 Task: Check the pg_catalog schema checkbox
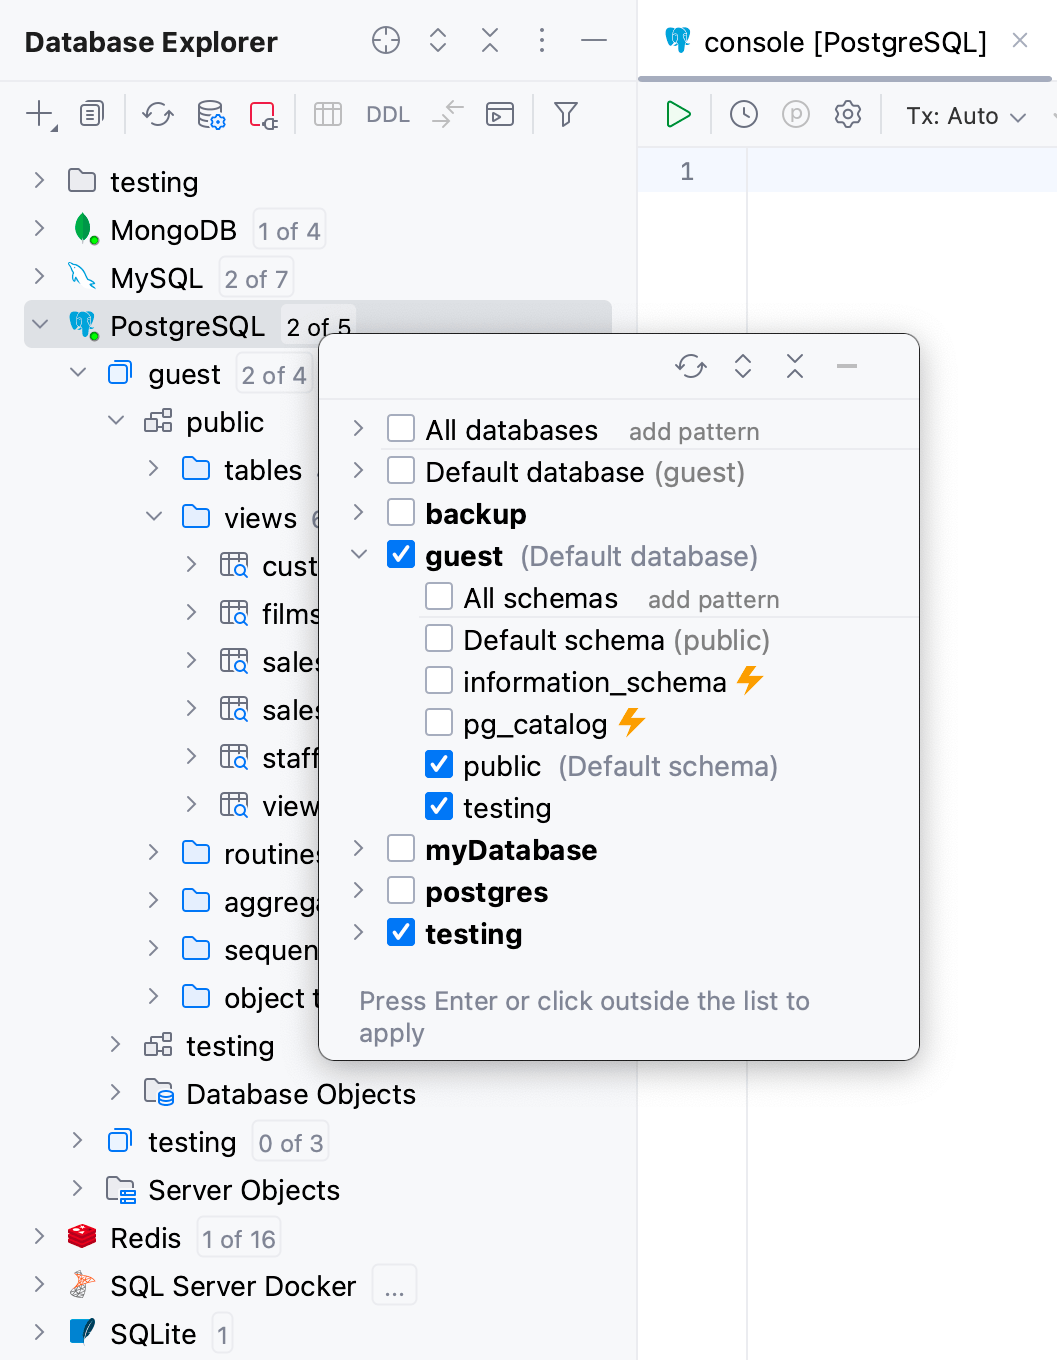439,722
